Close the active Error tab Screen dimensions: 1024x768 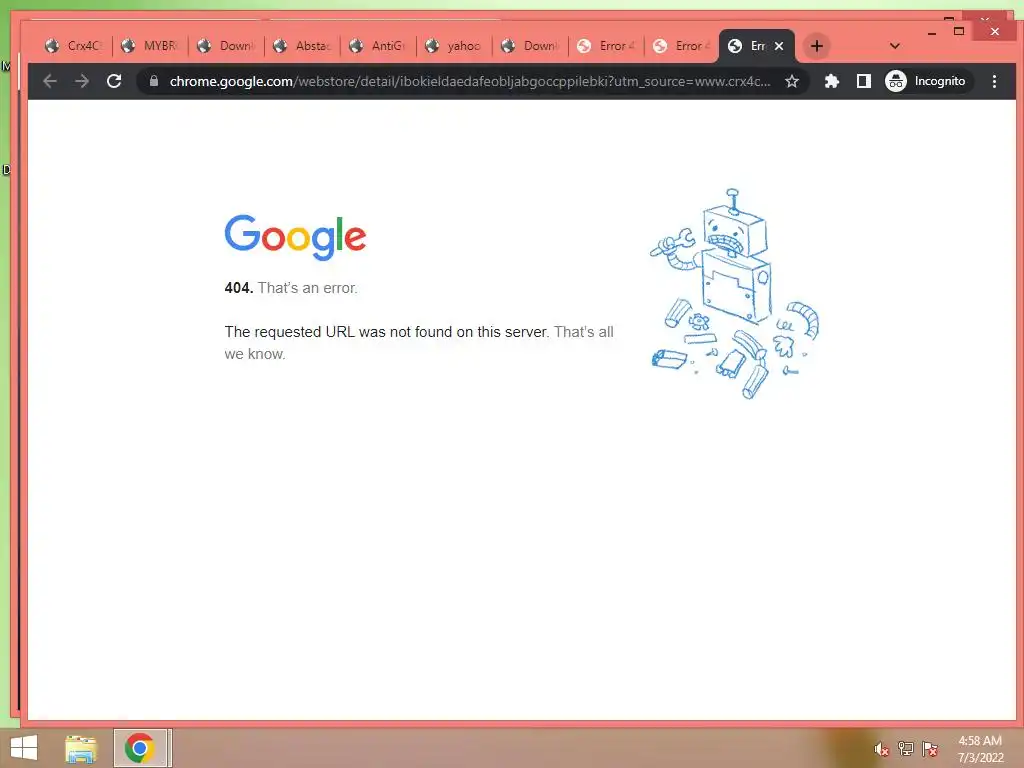[x=779, y=46]
